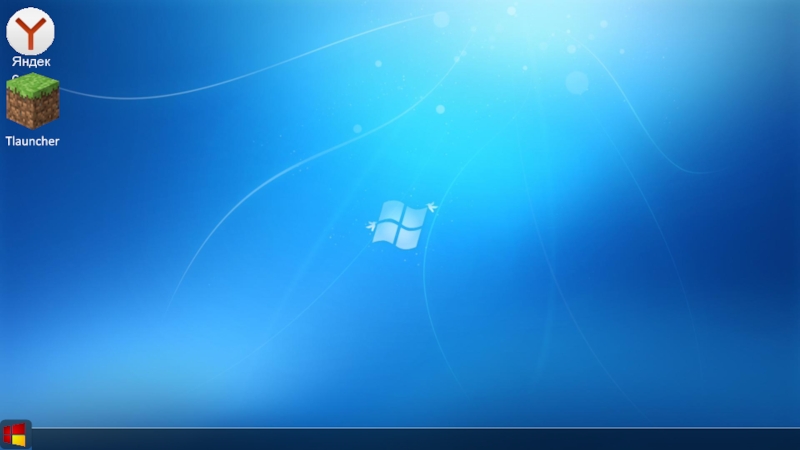Click the yellow pane of the Start flag
800x450 pixels.
point(20,440)
